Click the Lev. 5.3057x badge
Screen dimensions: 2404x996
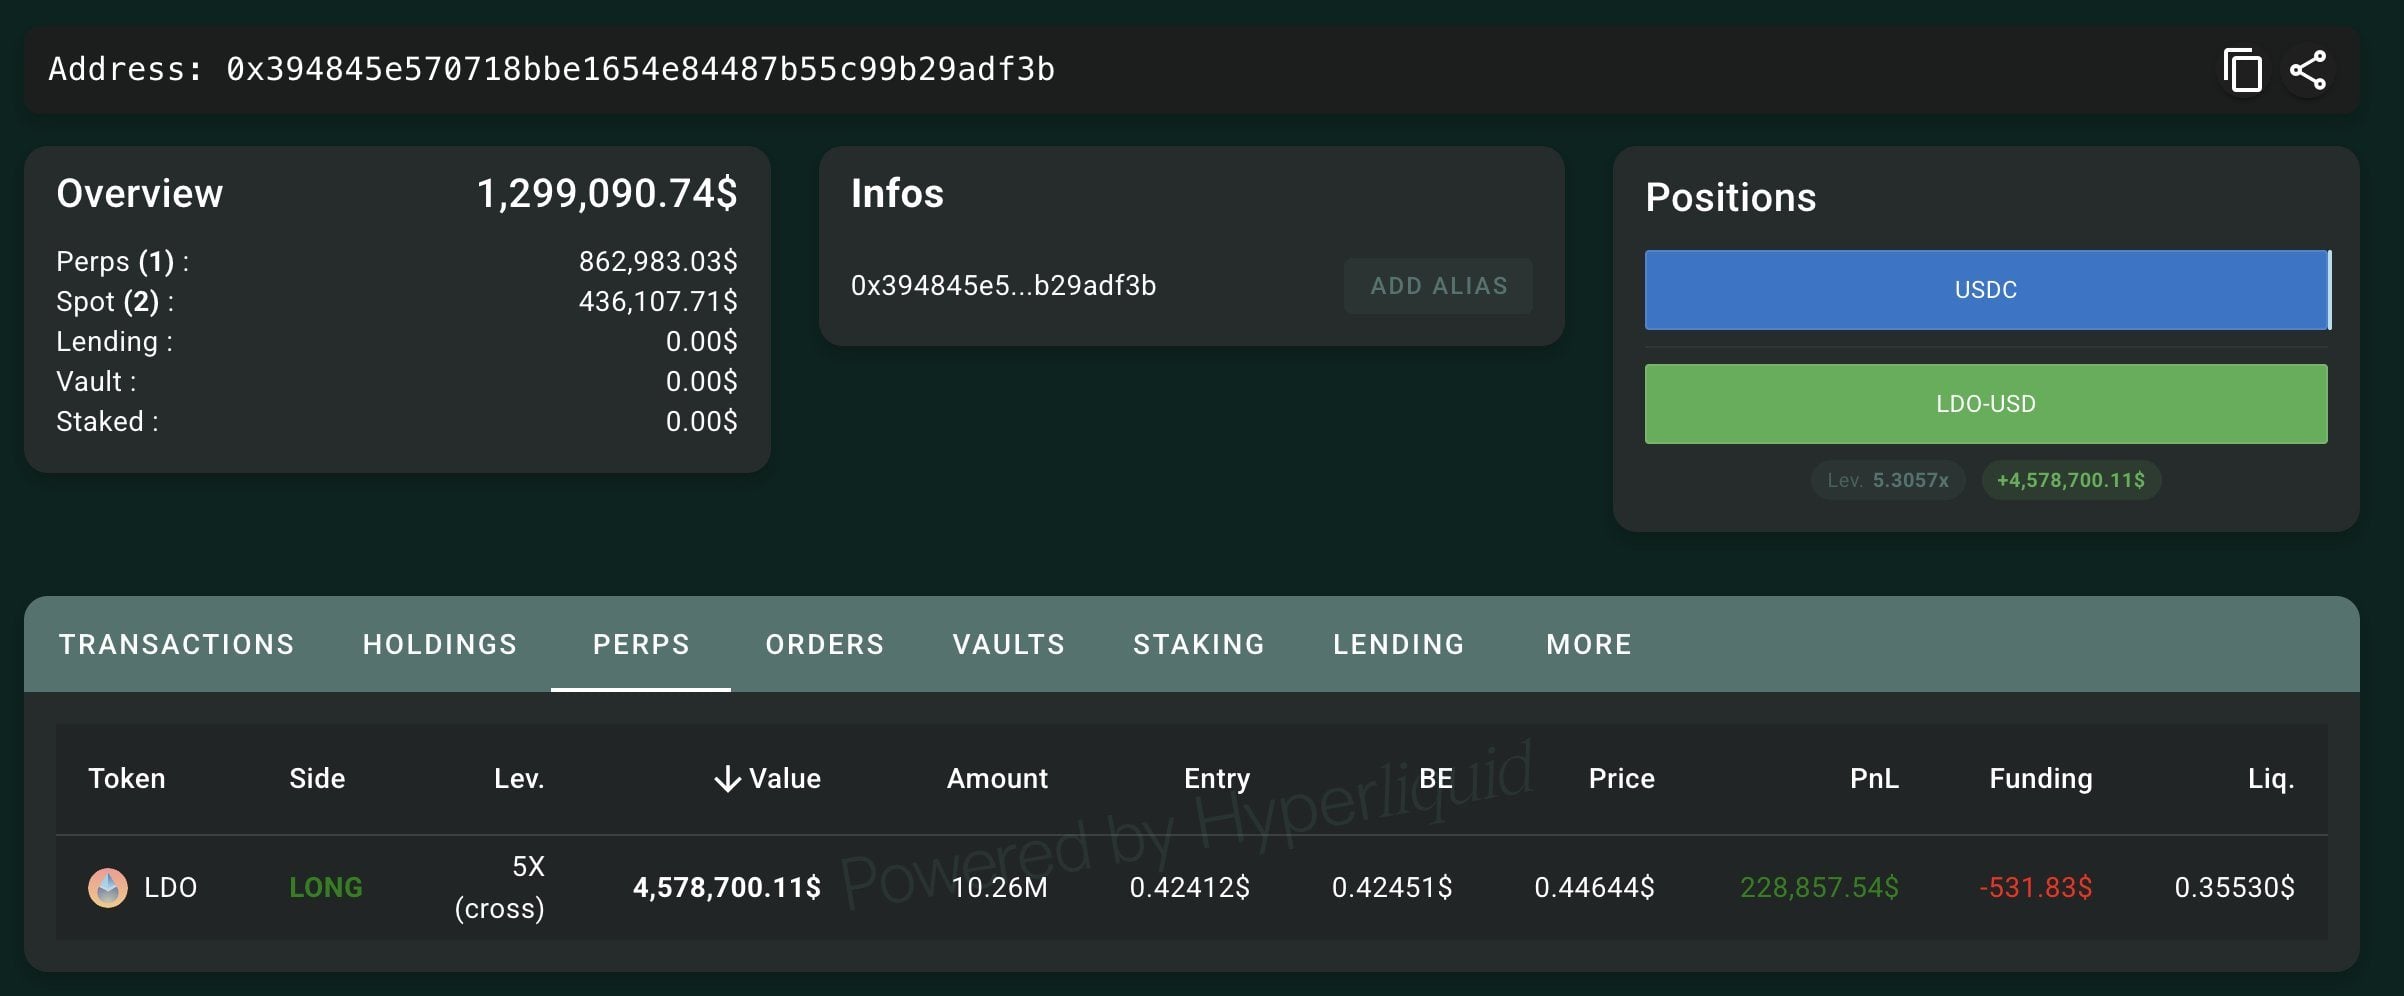pyautogui.click(x=1887, y=480)
